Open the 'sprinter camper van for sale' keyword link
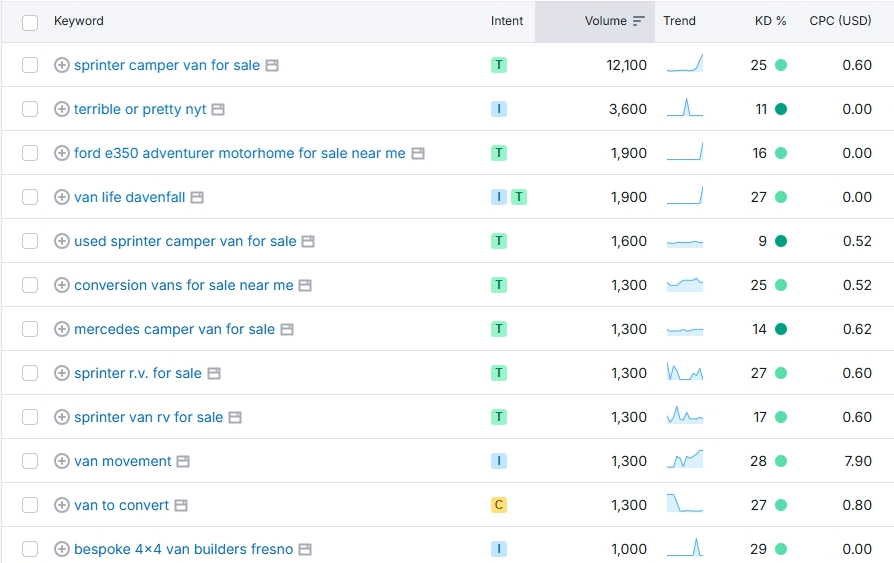Image resolution: width=894 pixels, height=563 pixels. [166, 65]
